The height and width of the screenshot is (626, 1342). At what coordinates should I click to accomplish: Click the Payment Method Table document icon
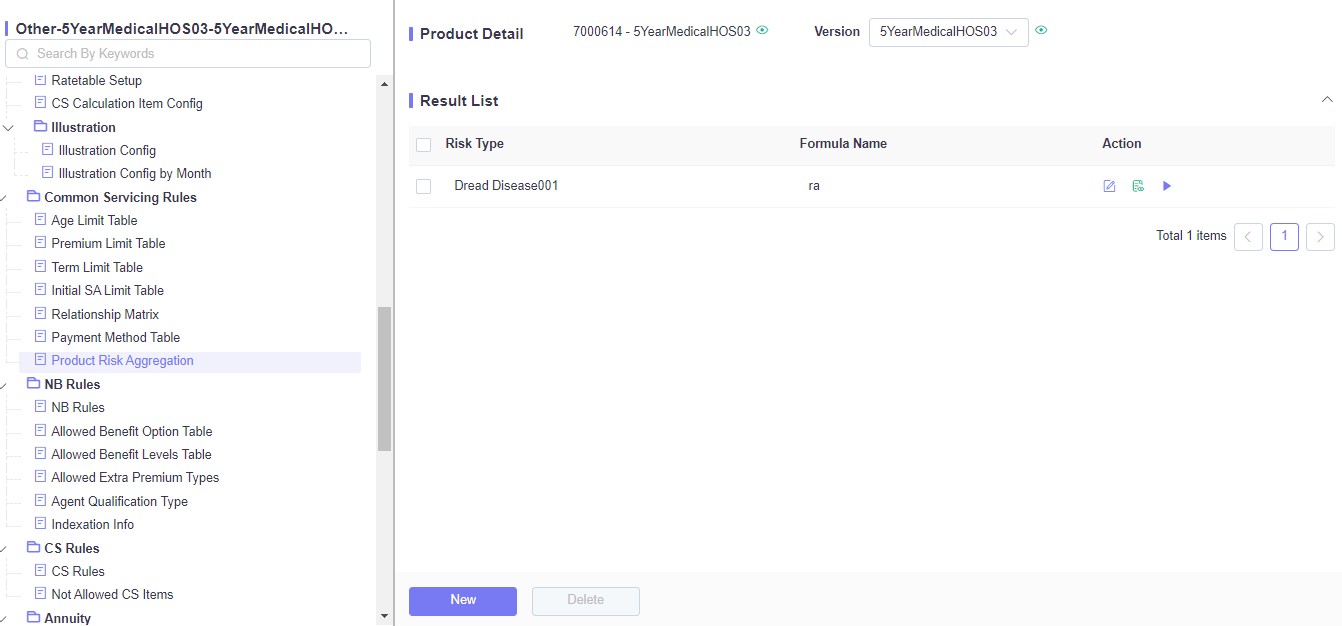pos(41,337)
